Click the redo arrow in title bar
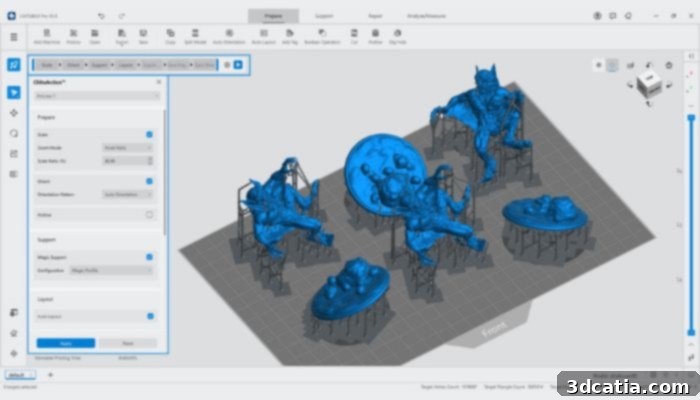Image resolution: width=700 pixels, height=400 pixels. (121, 16)
